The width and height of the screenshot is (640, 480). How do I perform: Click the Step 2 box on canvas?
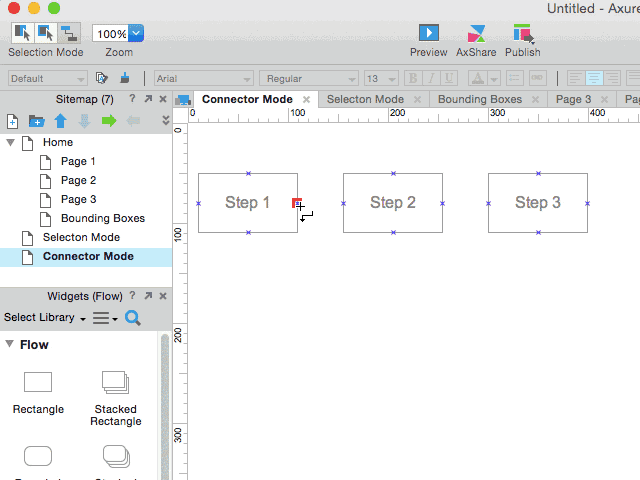tap(393, 203)
